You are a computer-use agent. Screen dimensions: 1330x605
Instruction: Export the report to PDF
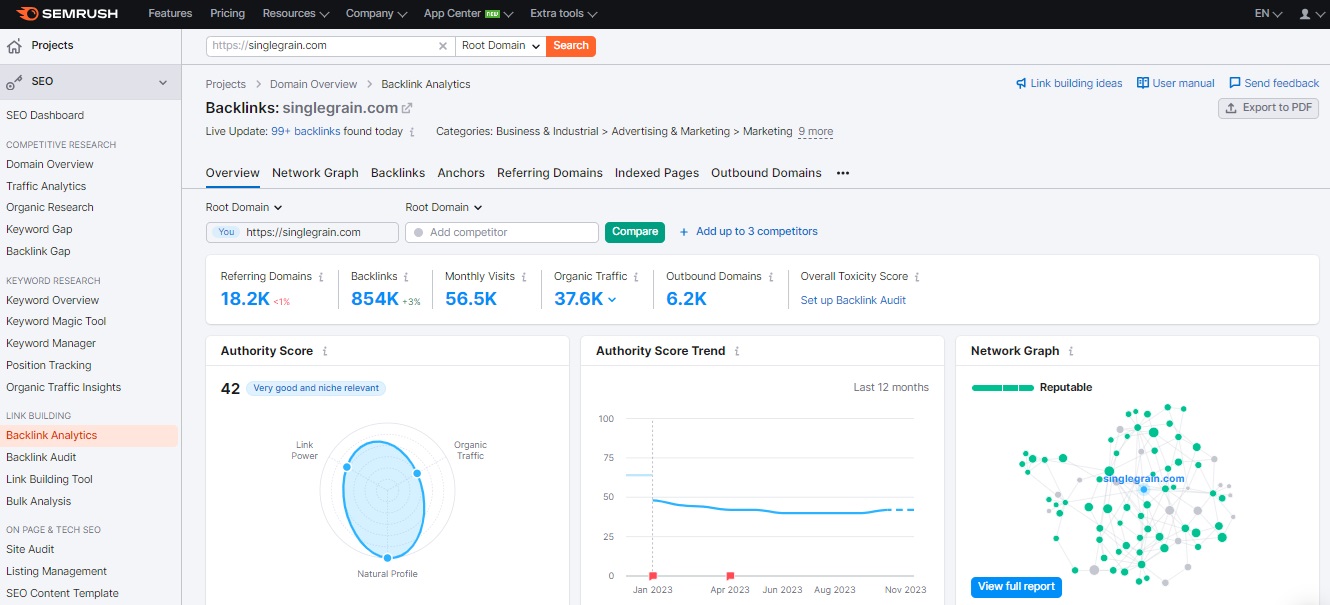pos(1268,108)
